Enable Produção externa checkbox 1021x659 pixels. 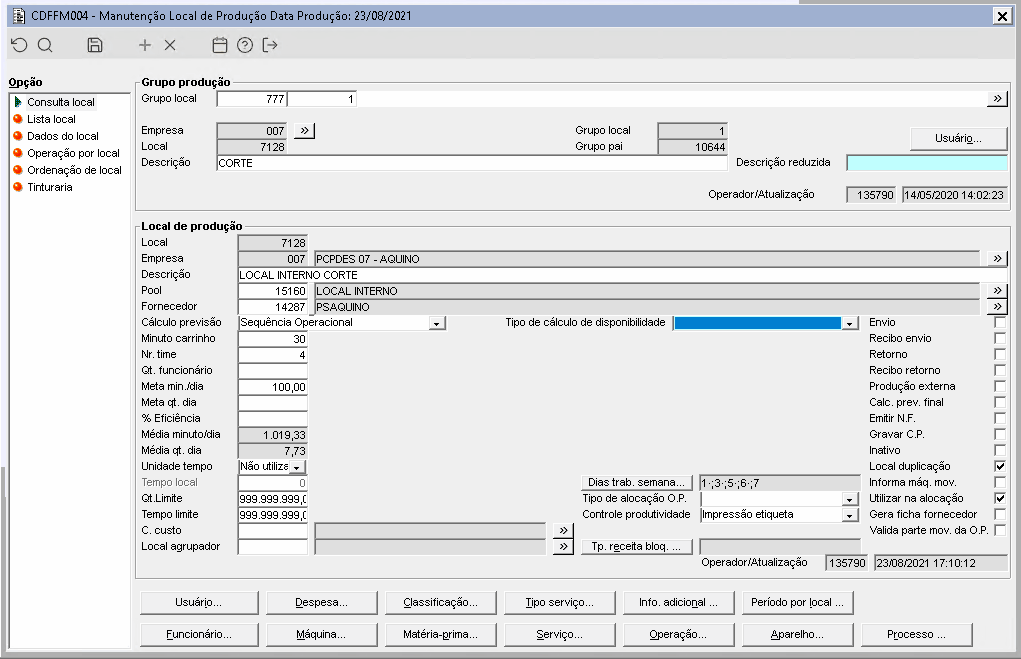(1000, 386)
